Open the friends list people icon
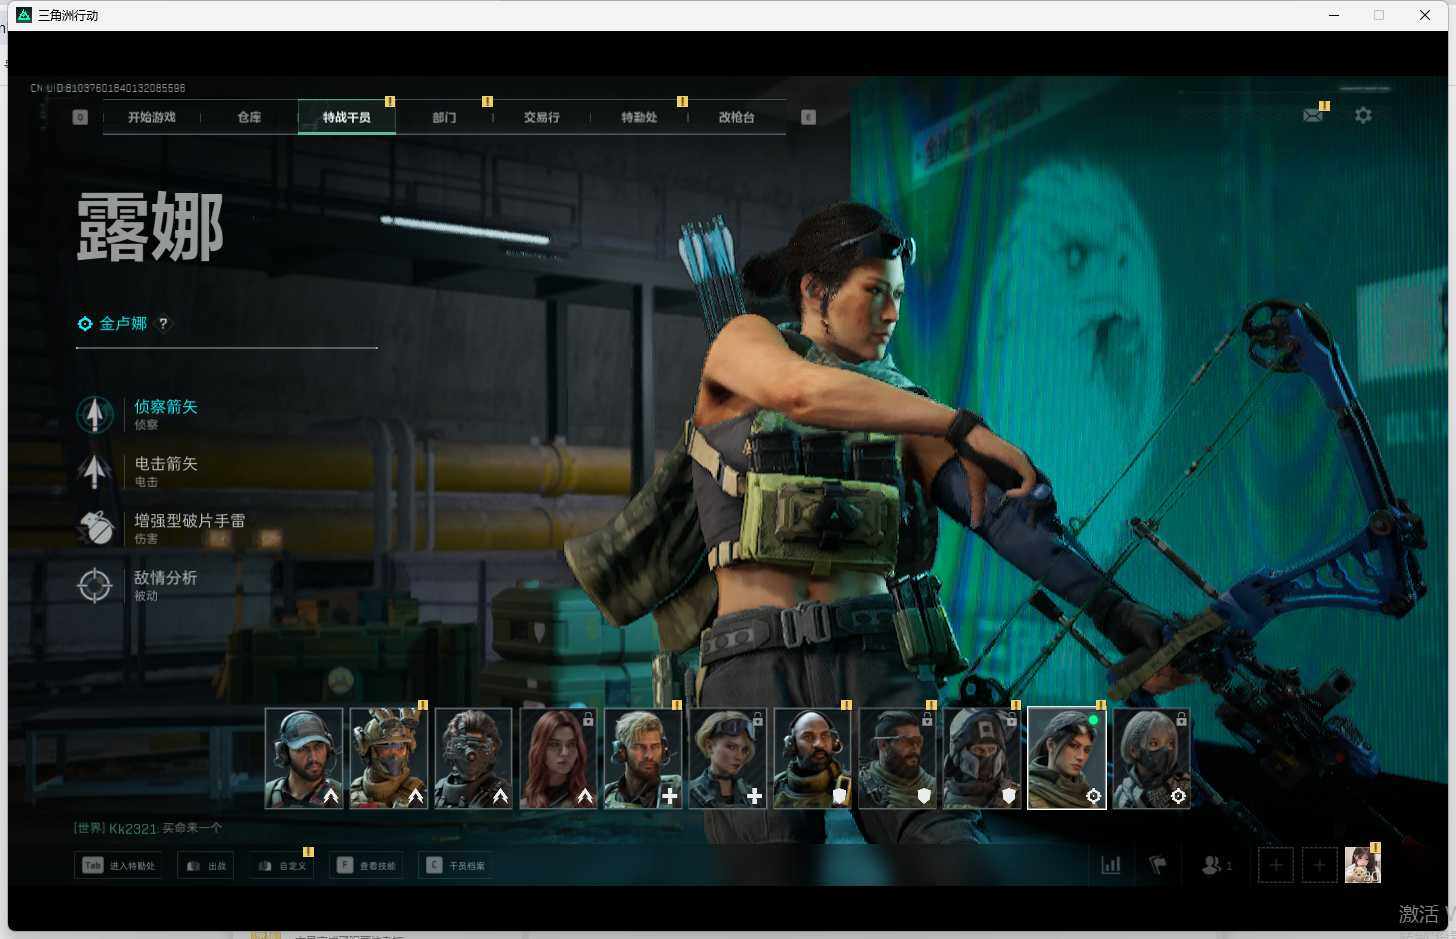The width and height of the screenshot is (1456, 939). pos(1212,865)
